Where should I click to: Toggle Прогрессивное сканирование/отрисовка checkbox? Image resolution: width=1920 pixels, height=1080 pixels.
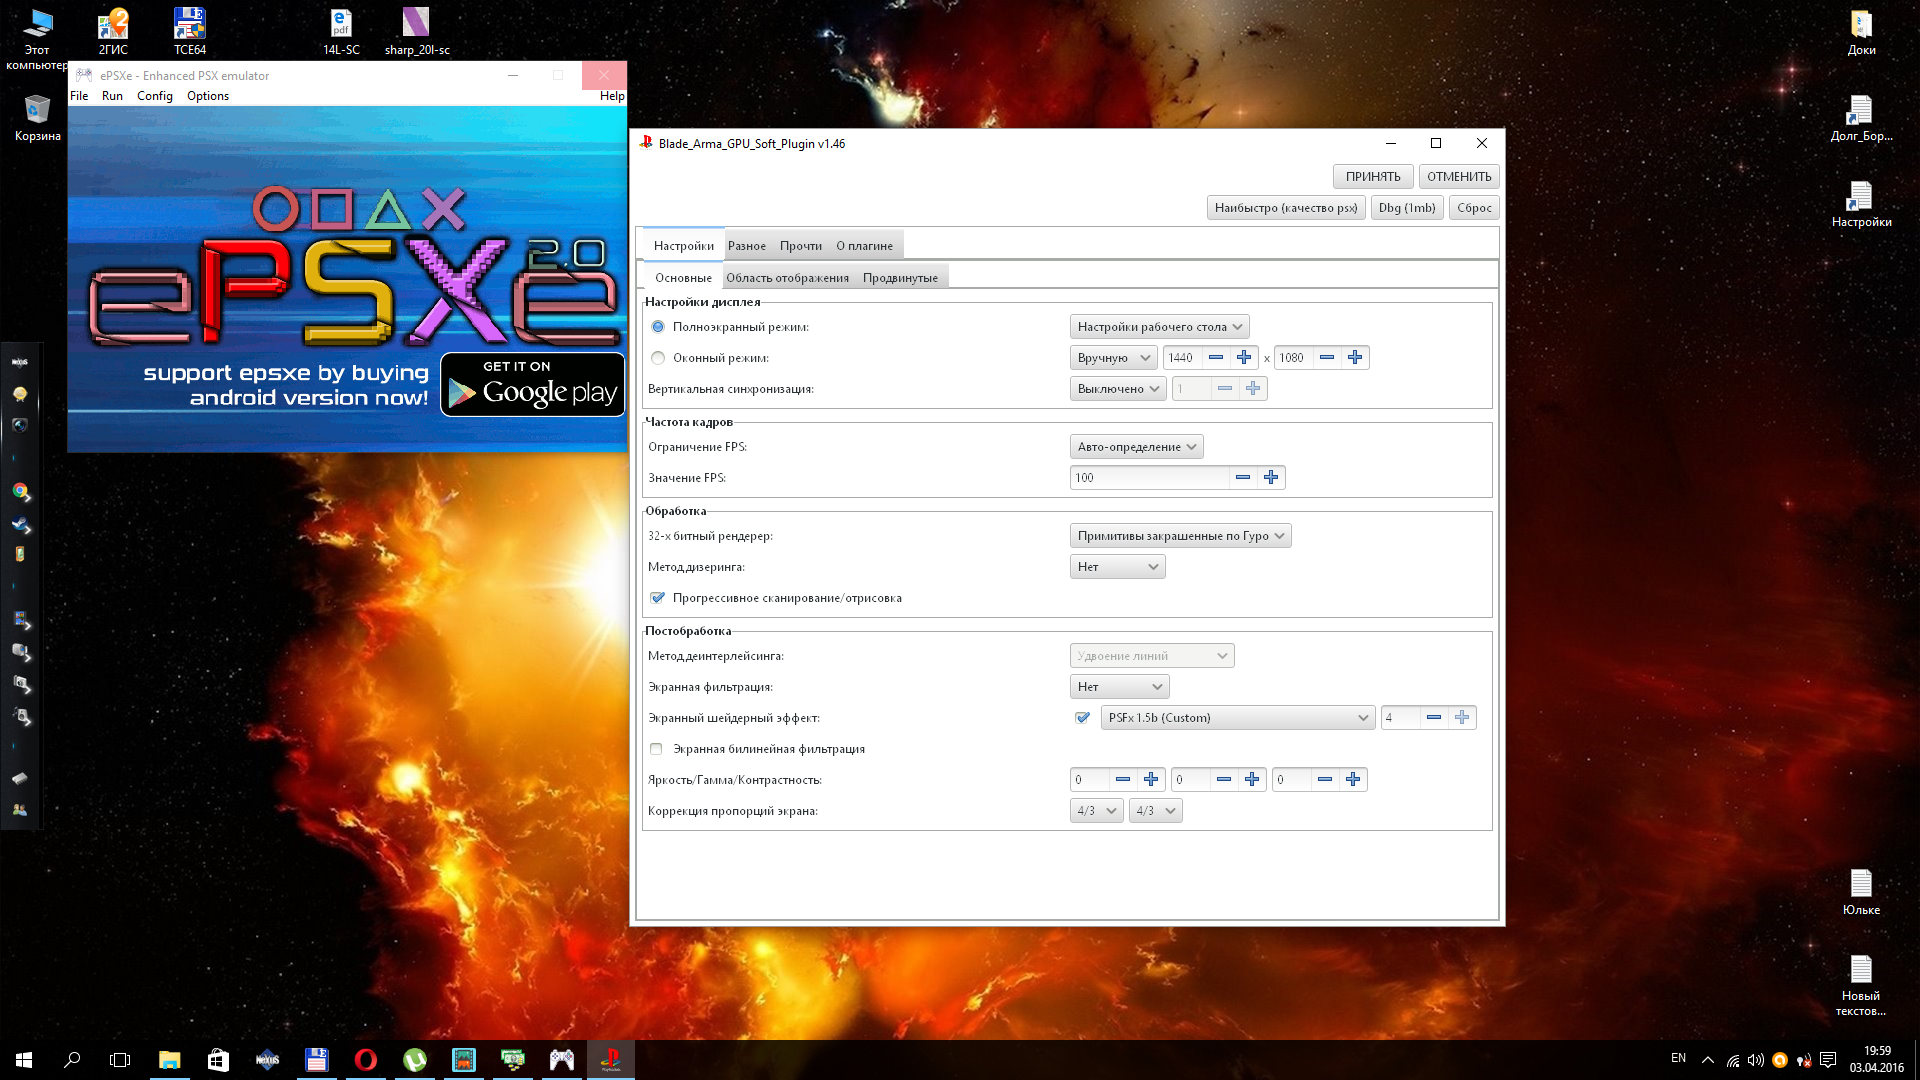click(x=658, y=598)
